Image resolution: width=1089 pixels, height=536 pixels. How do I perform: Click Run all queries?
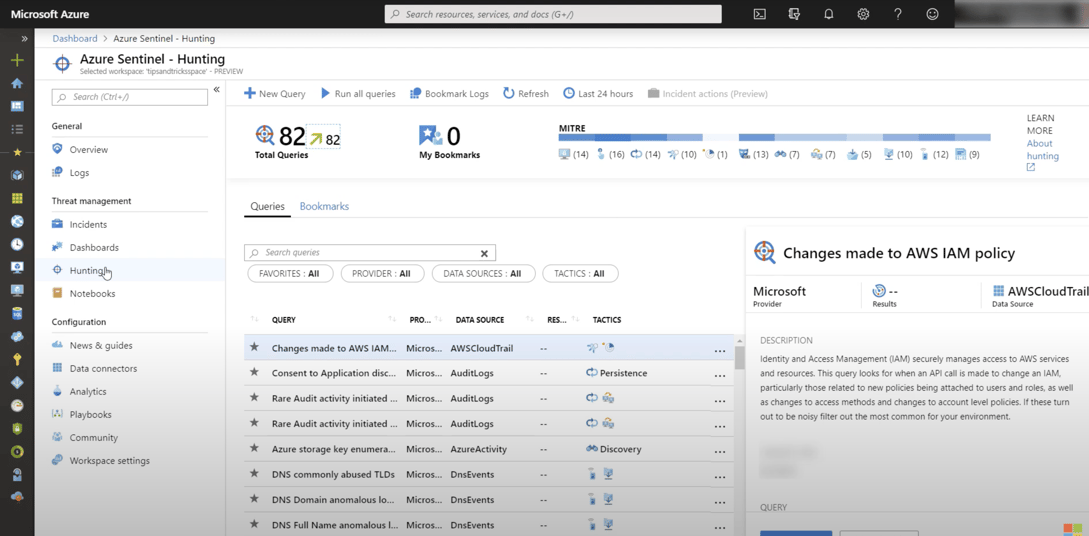[358, 94]
